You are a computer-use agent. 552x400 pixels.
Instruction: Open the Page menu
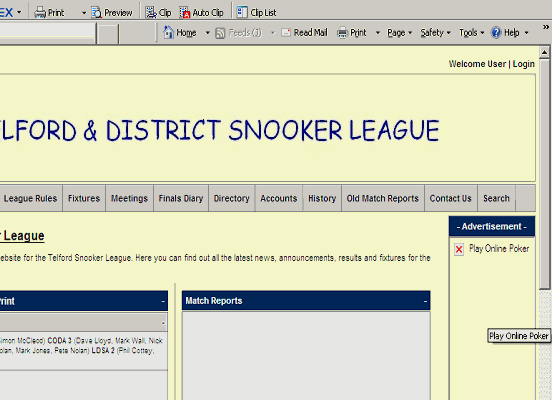click(x=399, y=33)
